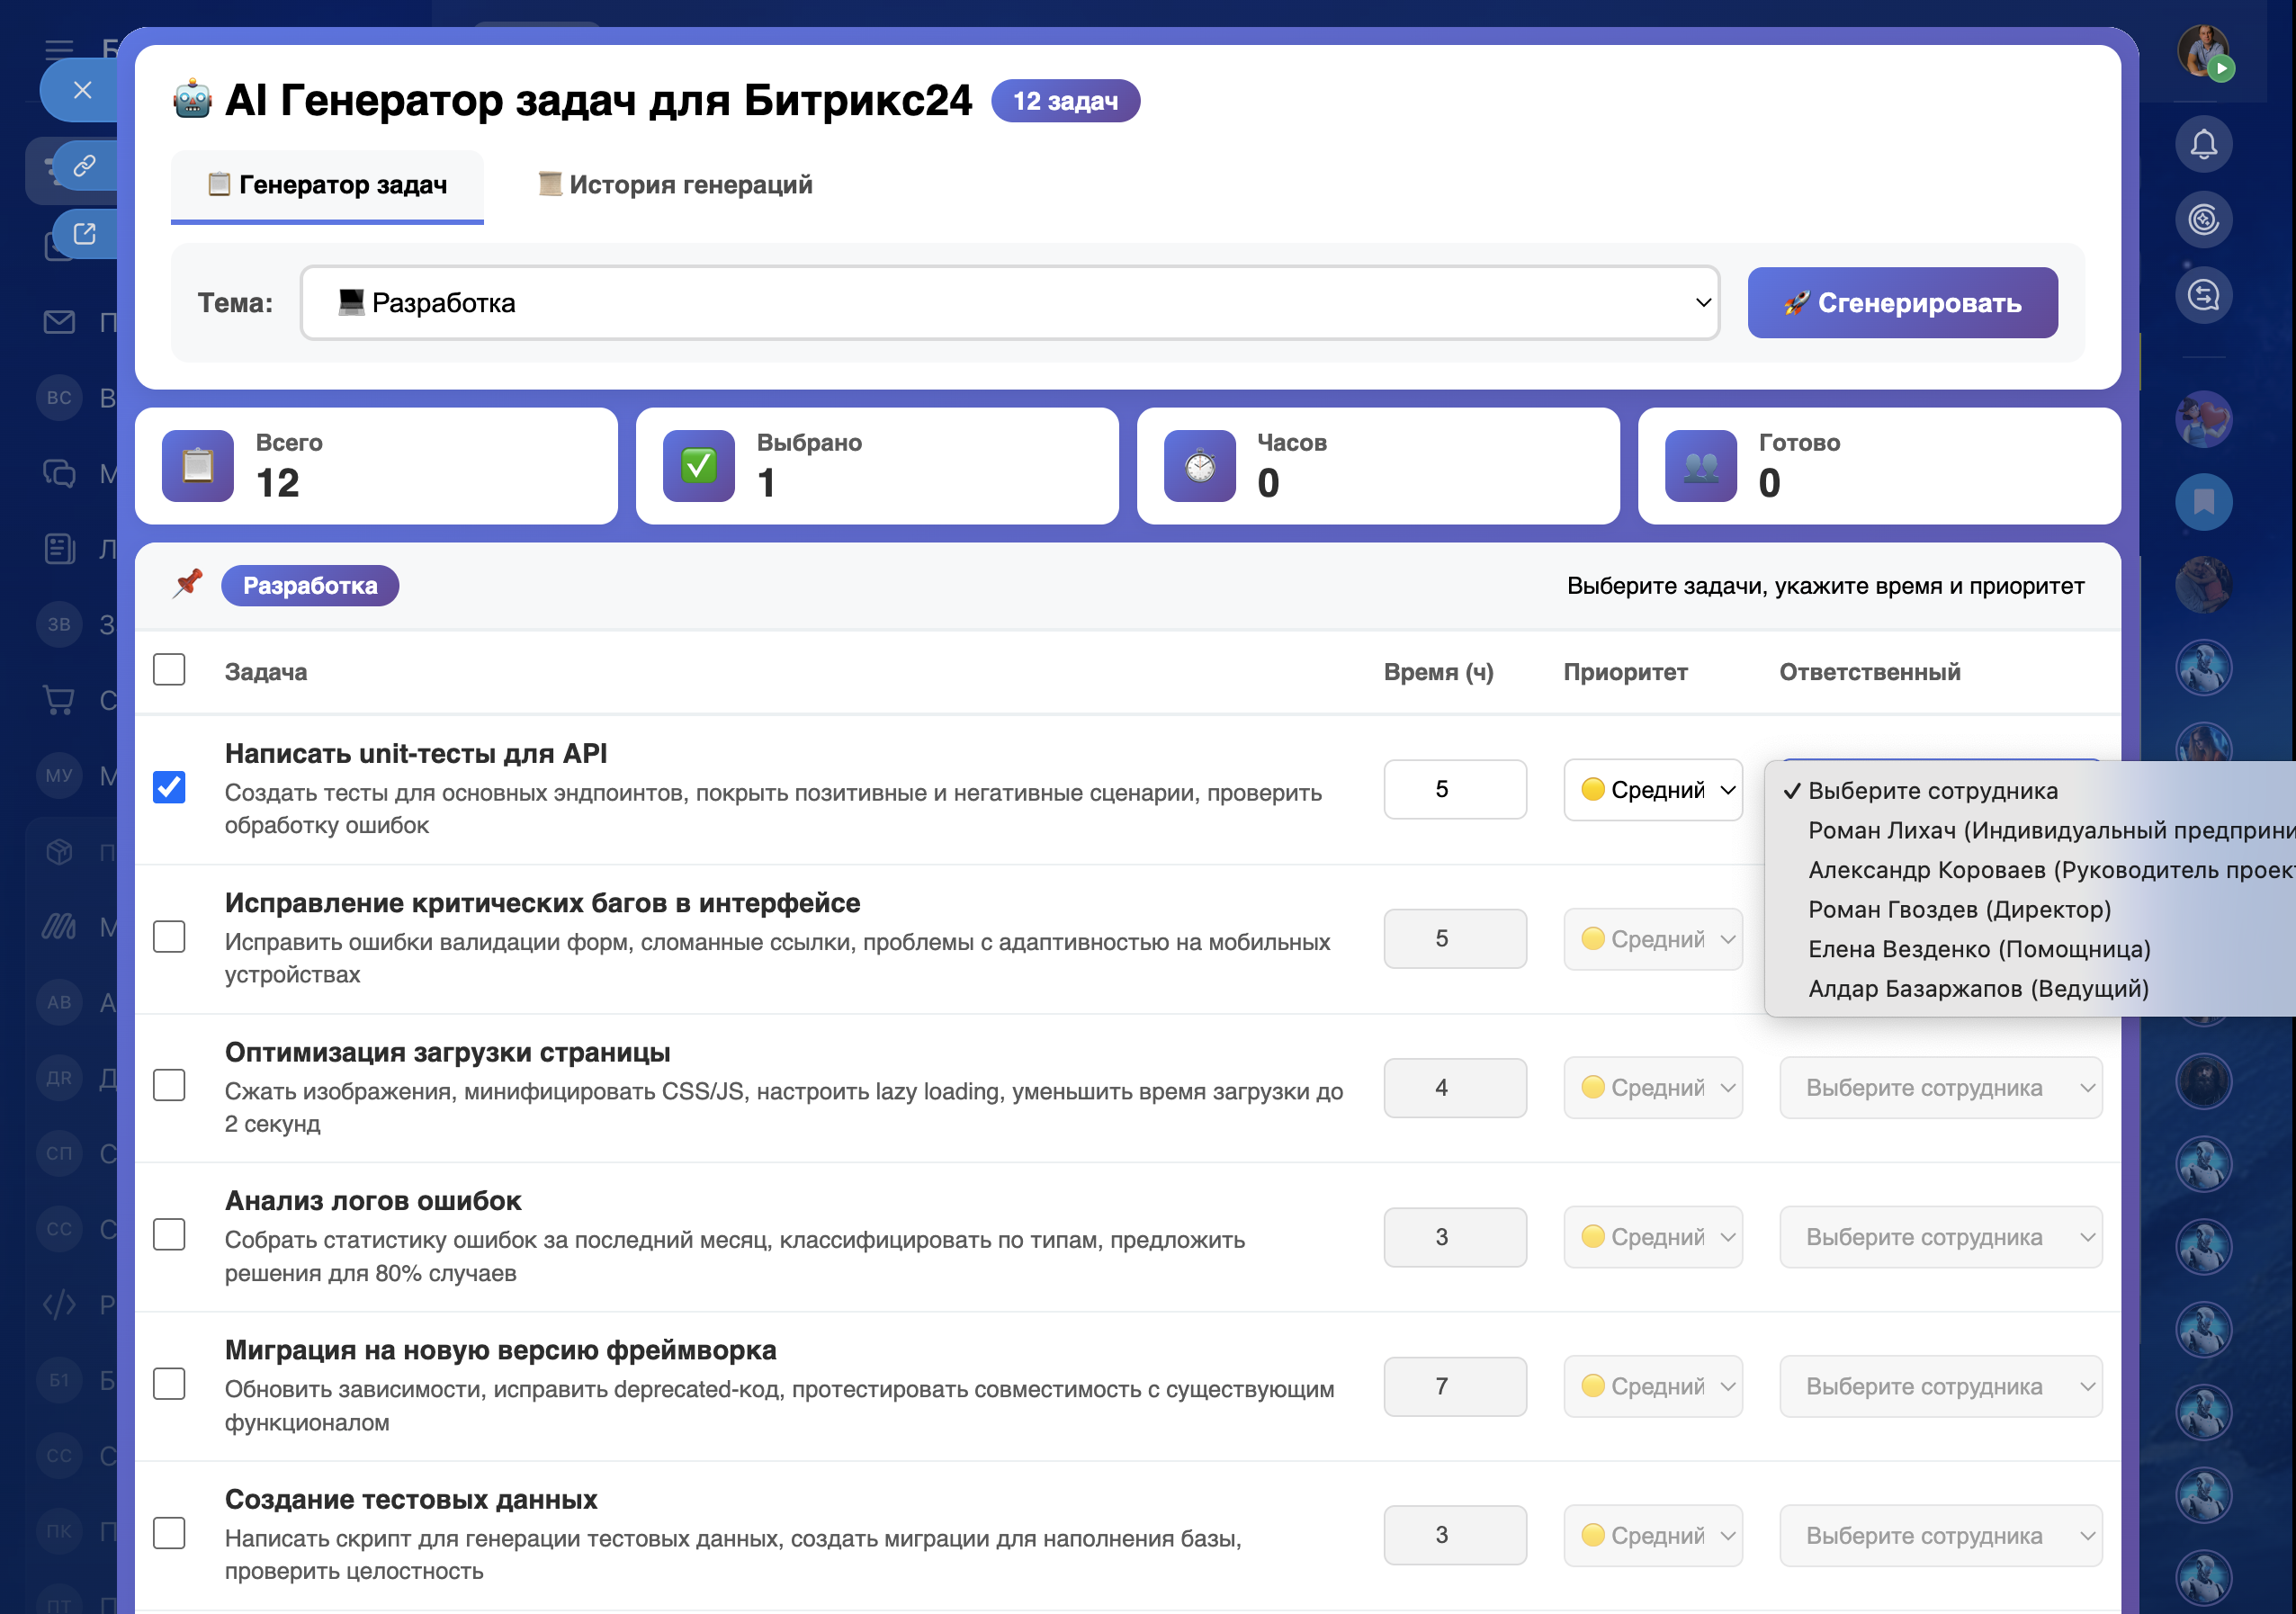Open the chat search icon in right panel
This screenshot has height=1614, width=2296.
(2203, 295)
